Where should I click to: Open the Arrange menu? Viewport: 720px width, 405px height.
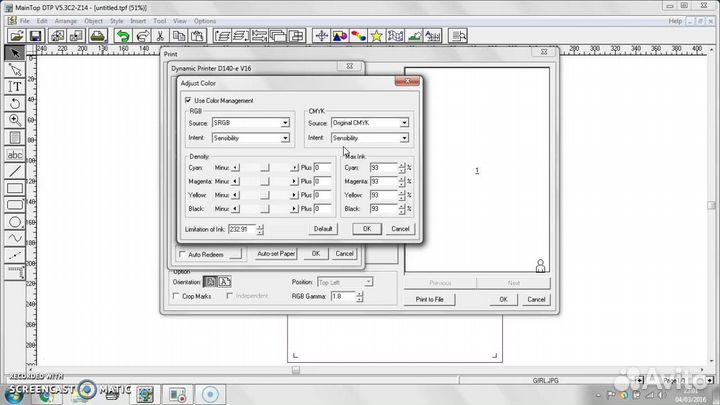(66, 20)
